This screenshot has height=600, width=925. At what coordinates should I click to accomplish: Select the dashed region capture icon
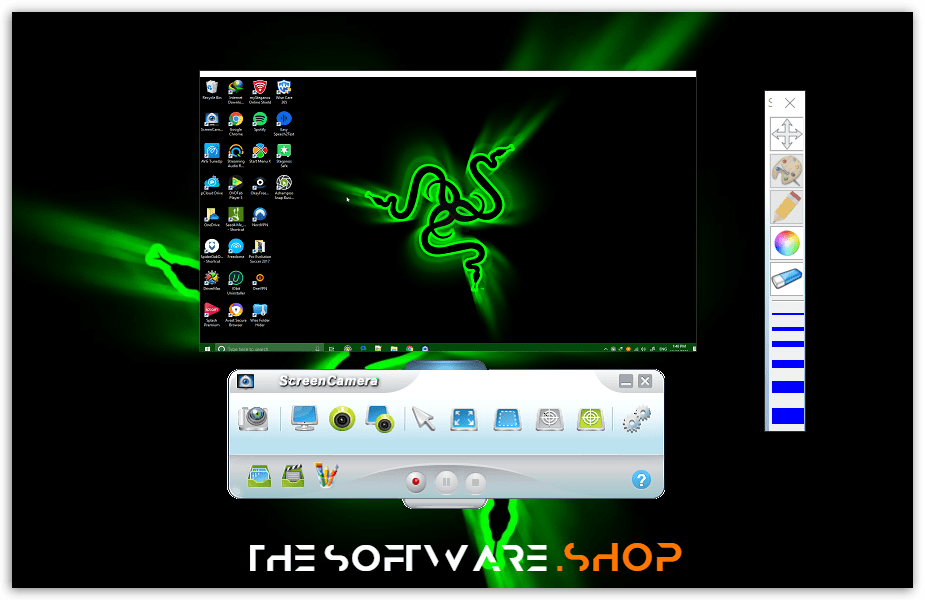(507, 419)
